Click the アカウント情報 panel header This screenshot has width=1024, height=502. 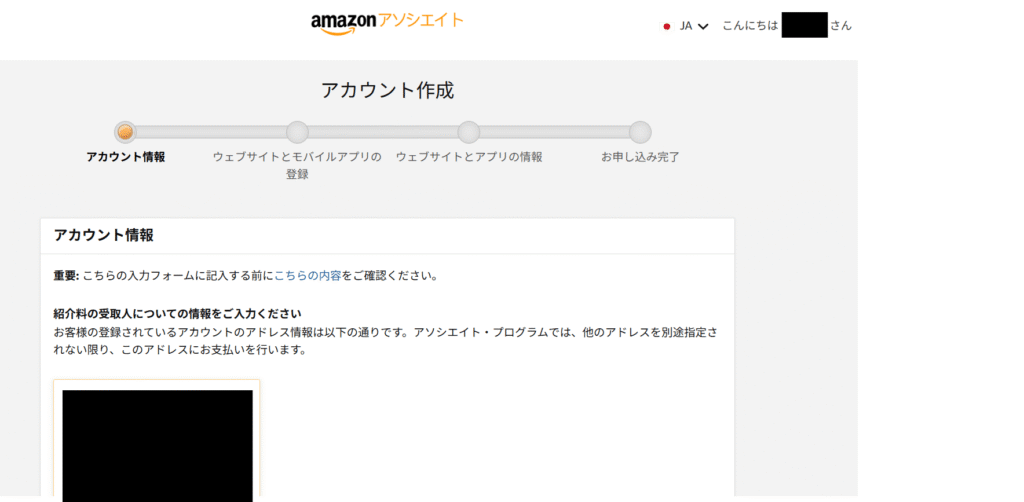104,235
